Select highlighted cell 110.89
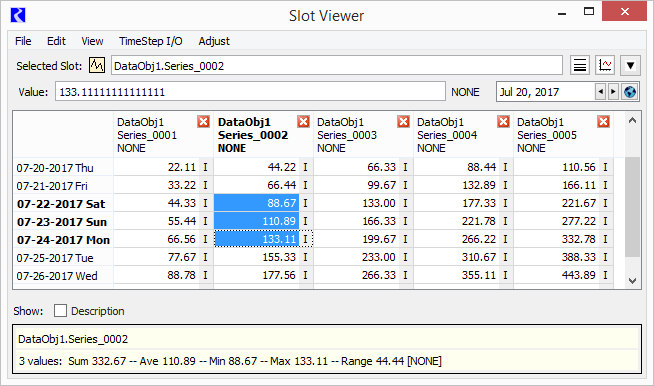Viewport: 654px width, 386px height. 257,221
